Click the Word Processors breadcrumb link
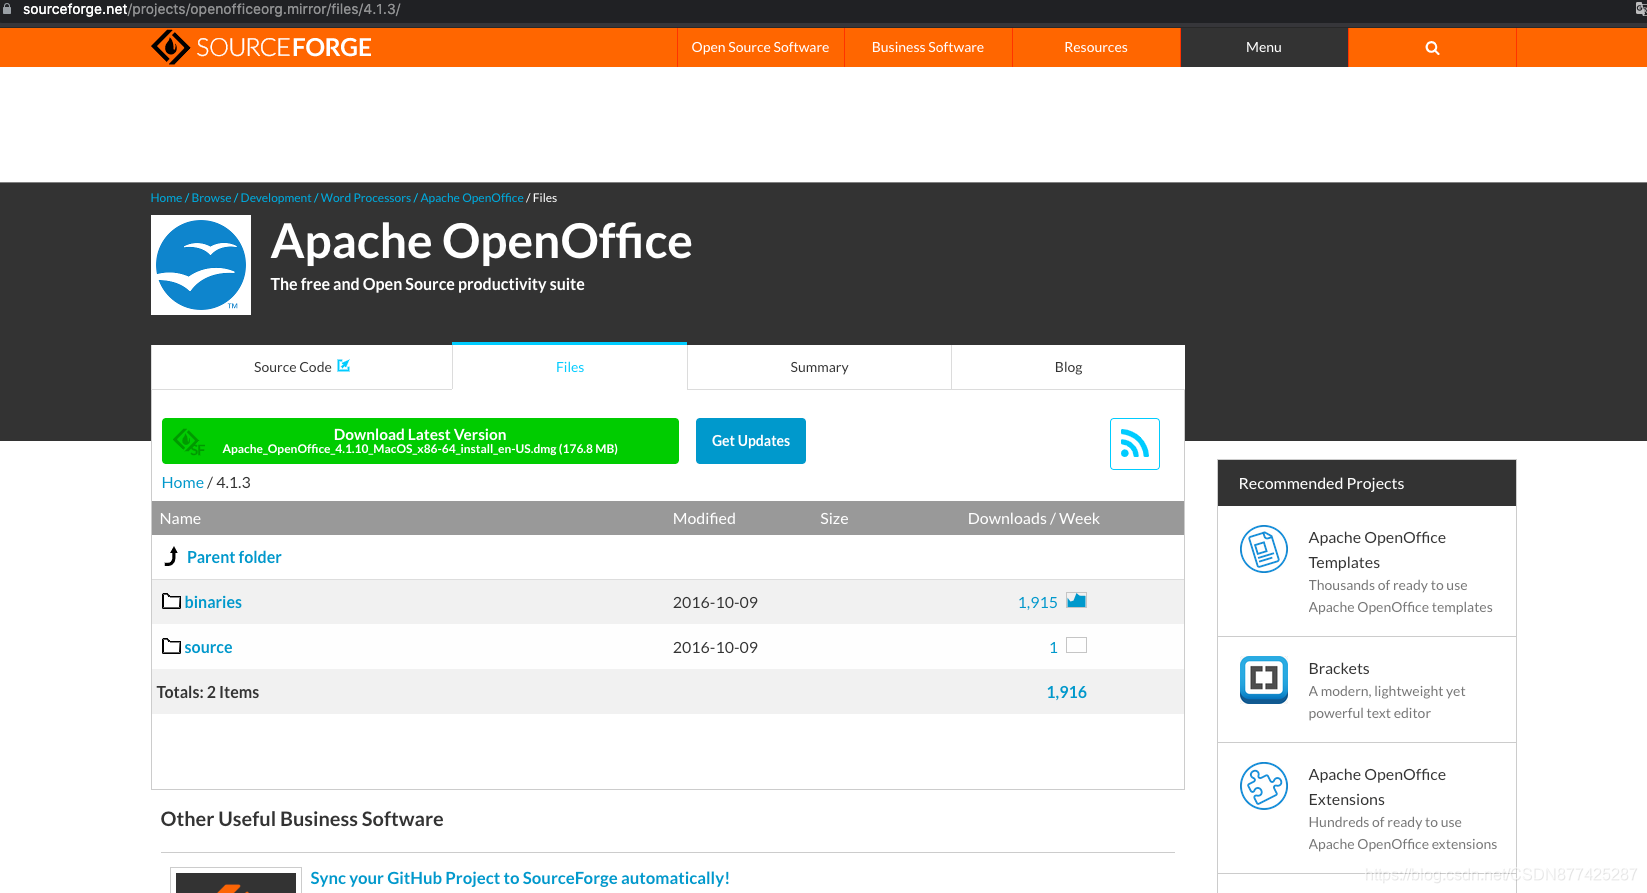This screenshot has width=1647, height=893. (366, 198)
